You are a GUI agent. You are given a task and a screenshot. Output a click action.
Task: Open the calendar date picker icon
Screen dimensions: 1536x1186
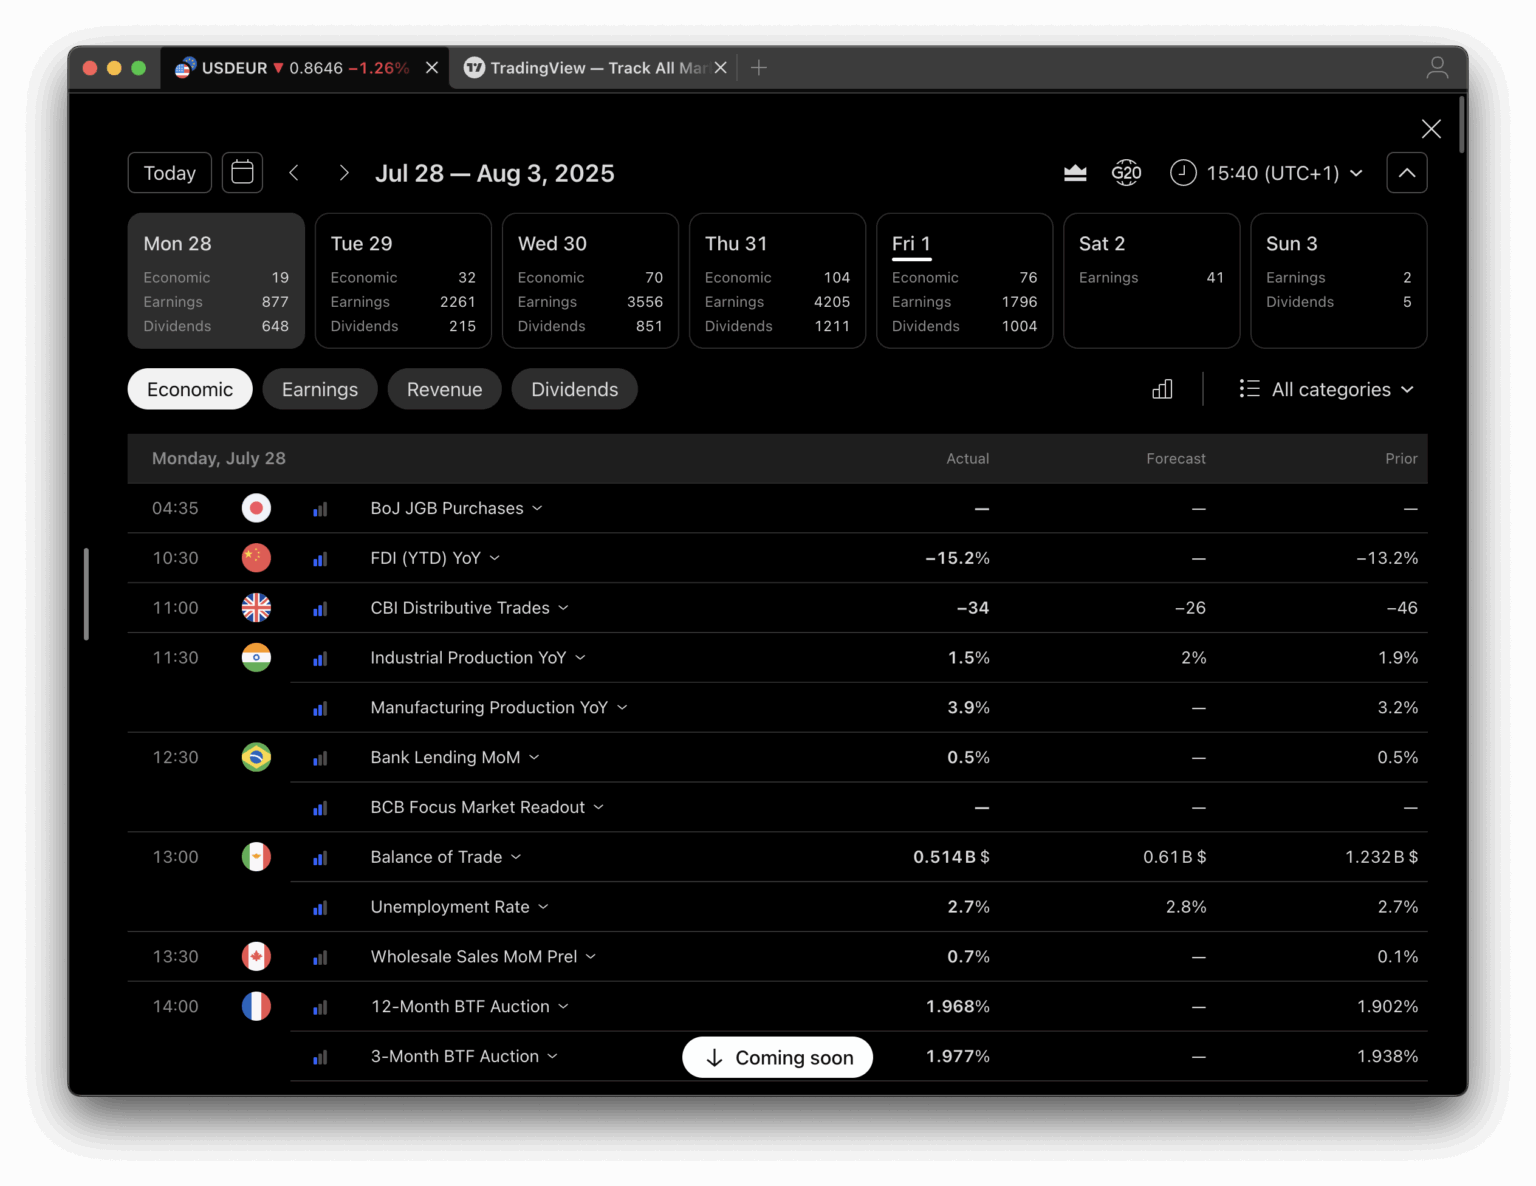tap(242, 173)
